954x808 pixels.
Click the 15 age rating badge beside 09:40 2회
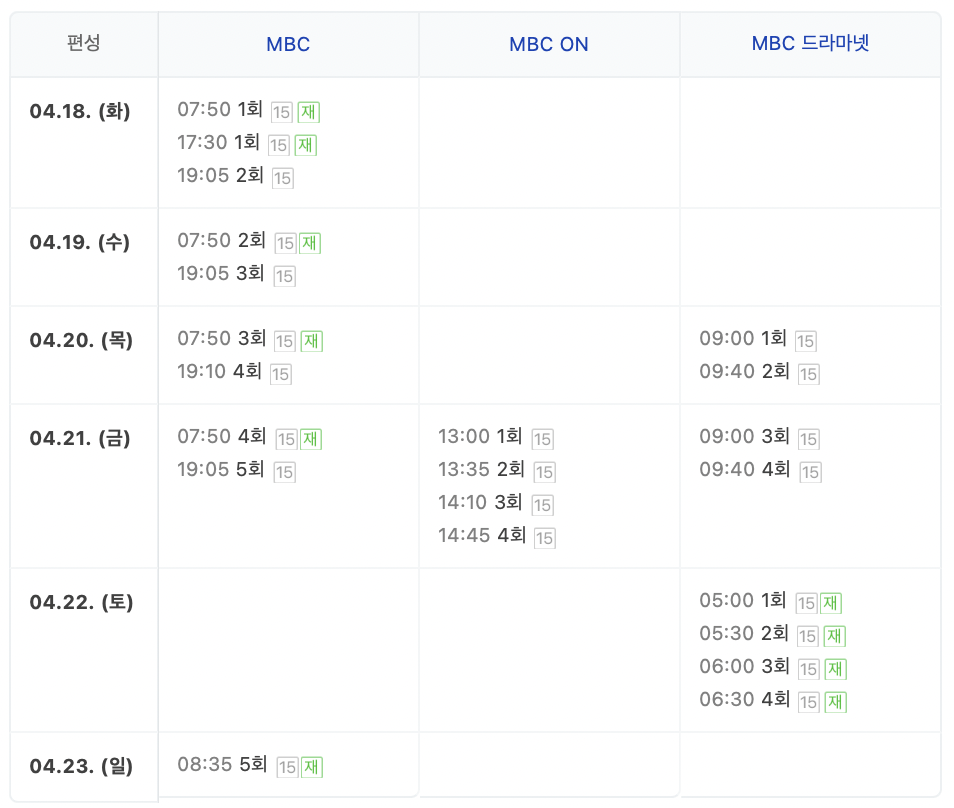(809, 374)
